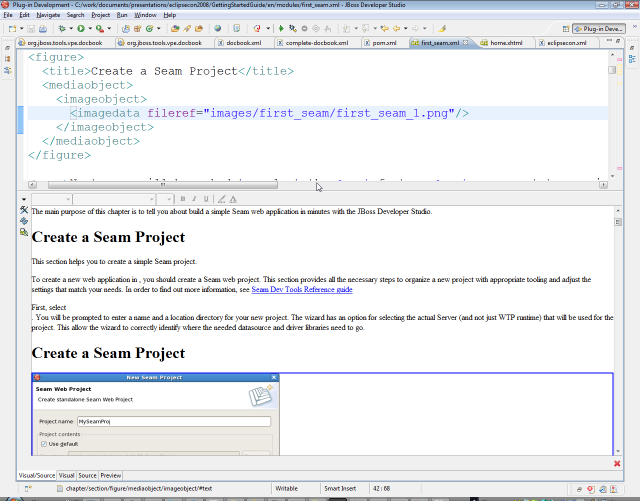The image size is (640, 501).
Task: Click the Debug bug icon
Action: (62, 29)
